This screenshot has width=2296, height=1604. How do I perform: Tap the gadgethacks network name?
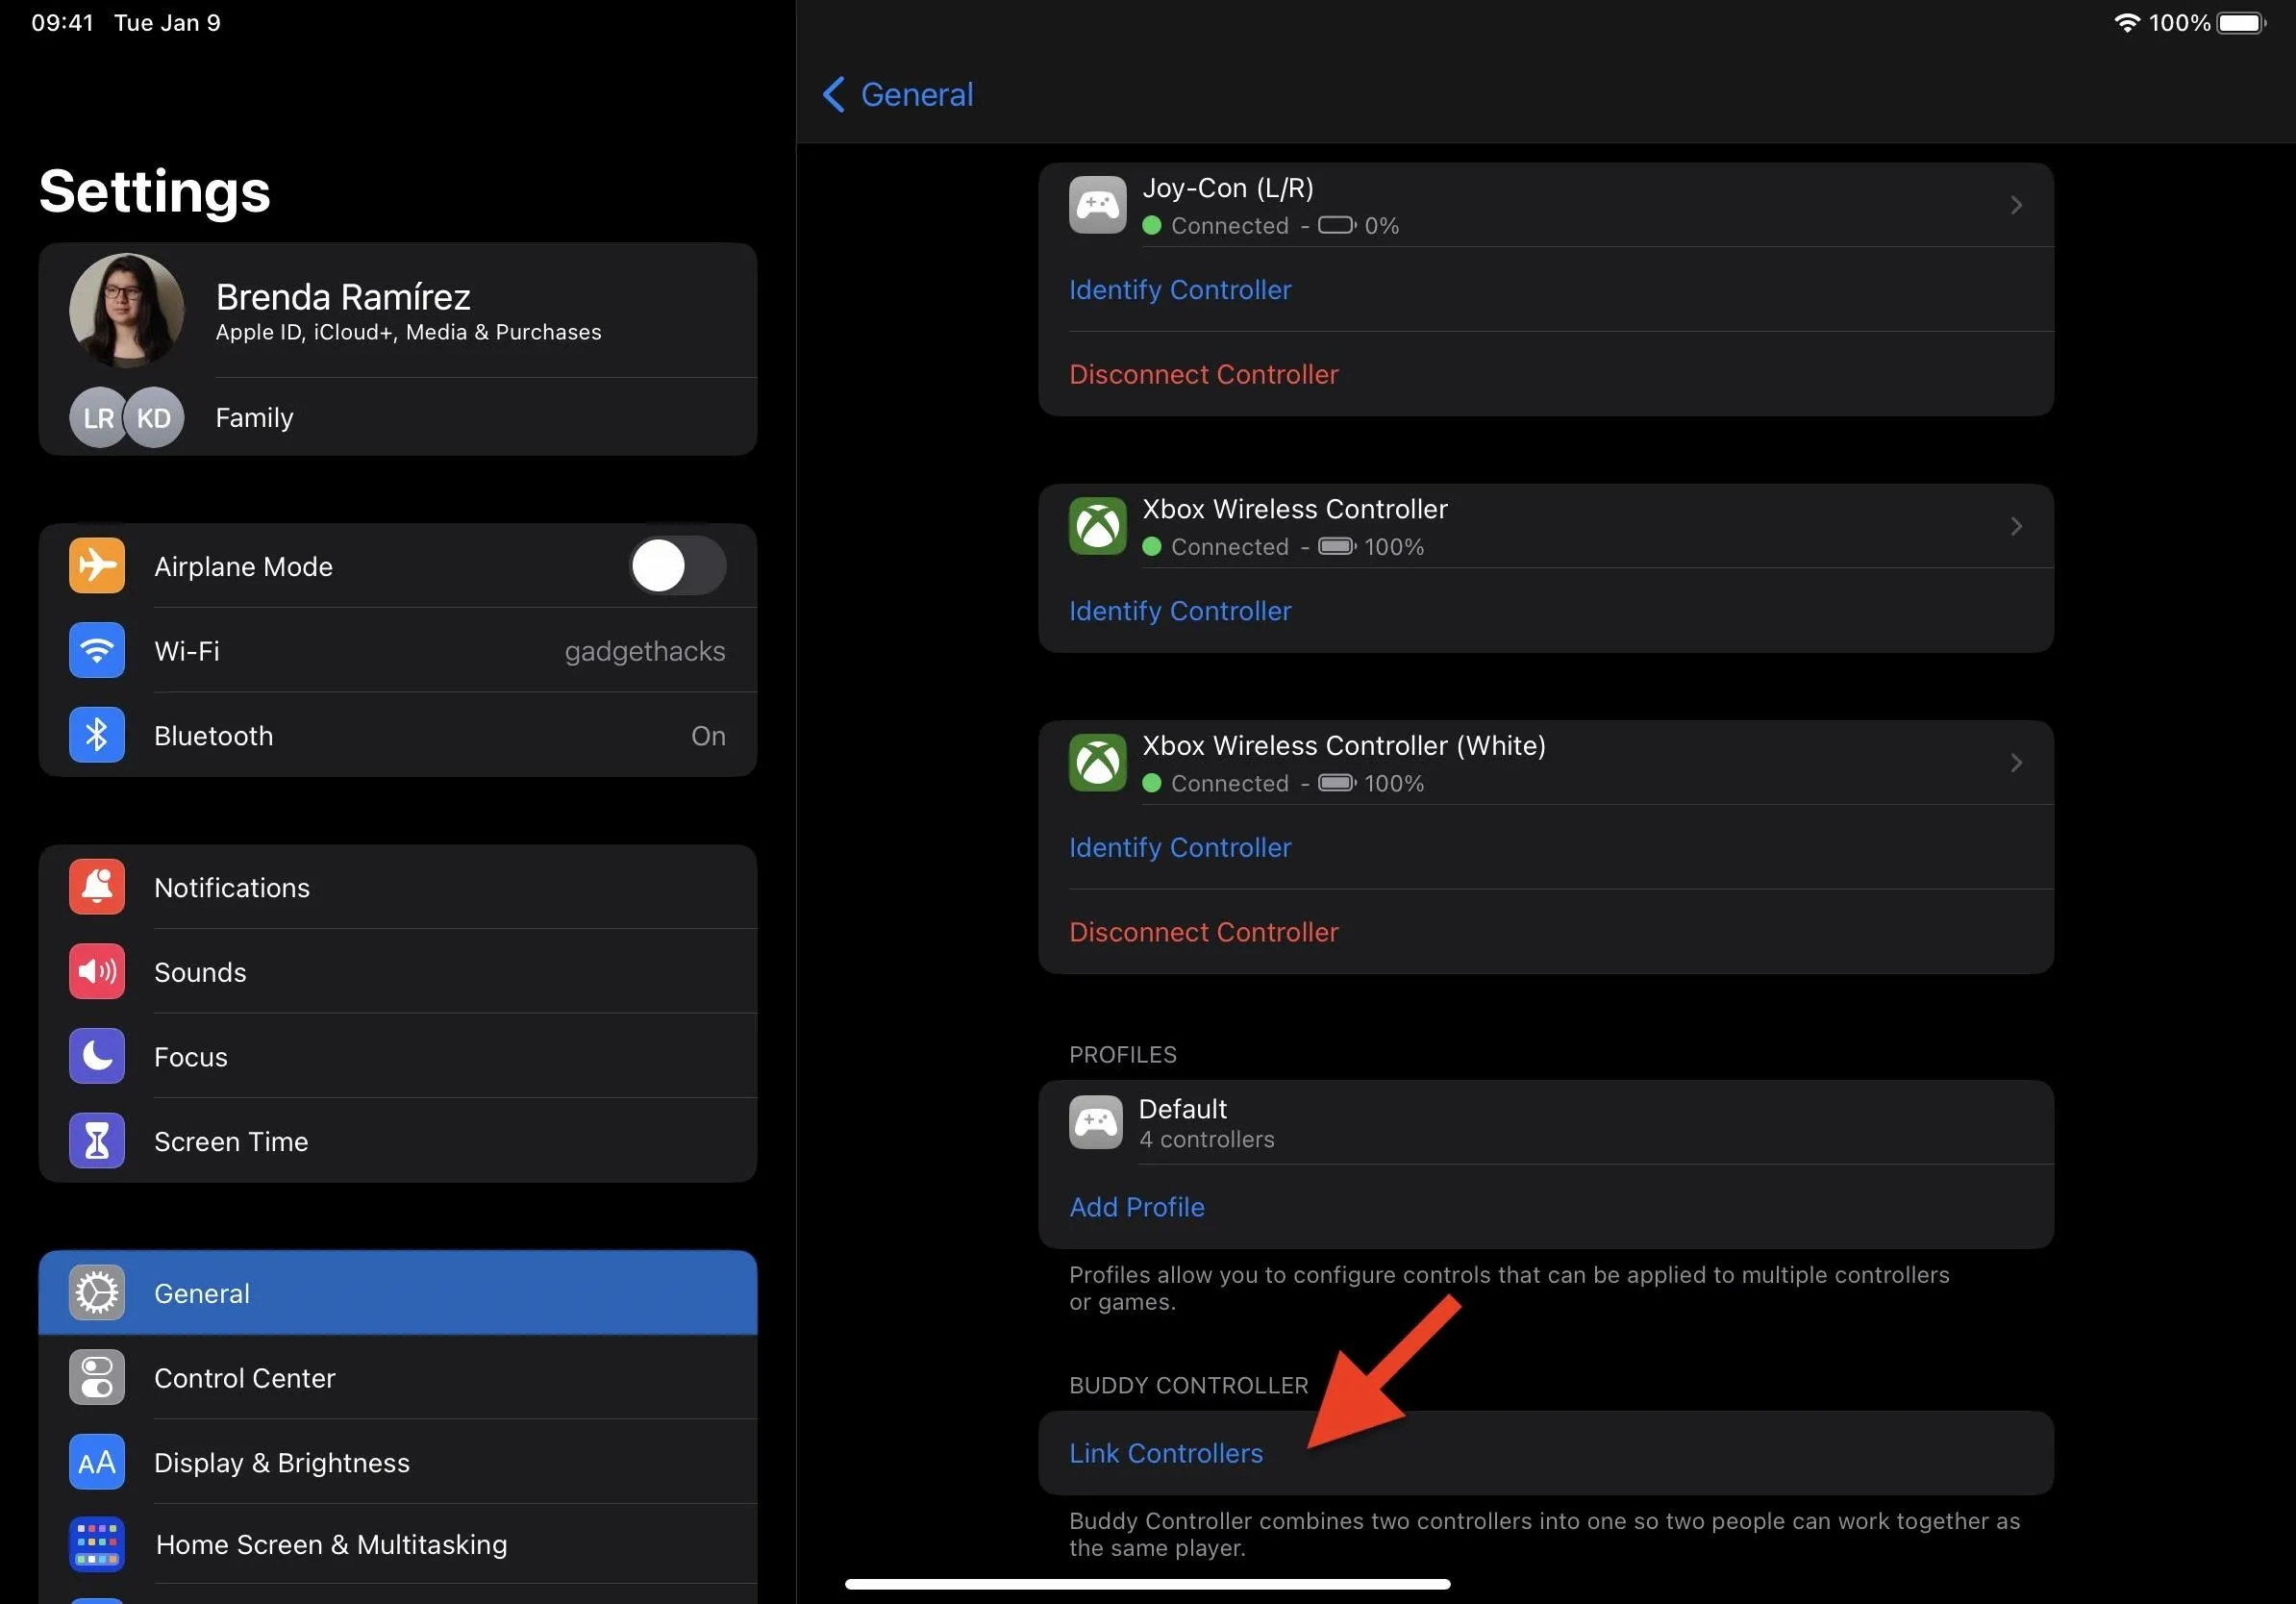[x=645, y=651]
